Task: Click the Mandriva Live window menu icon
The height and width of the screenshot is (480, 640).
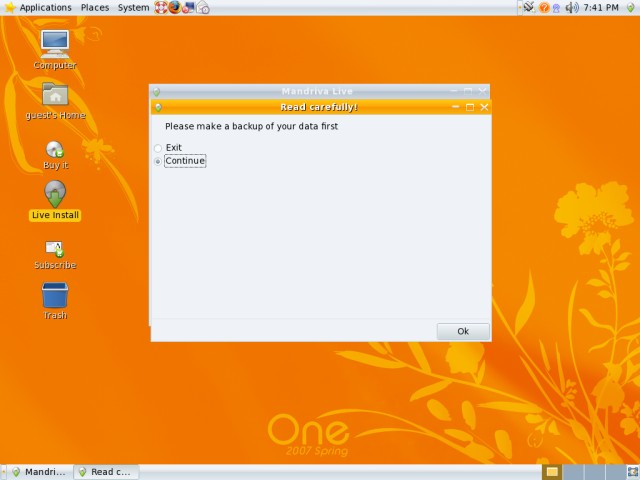Action: 156,91
